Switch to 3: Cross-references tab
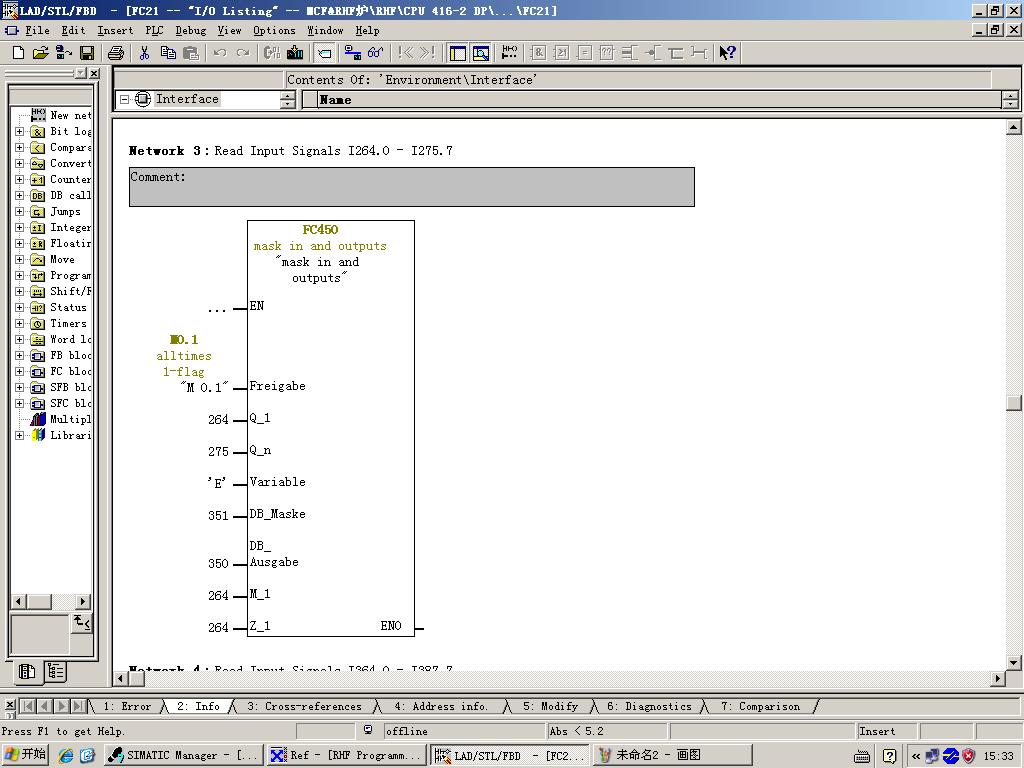 [x=304, y=706]
